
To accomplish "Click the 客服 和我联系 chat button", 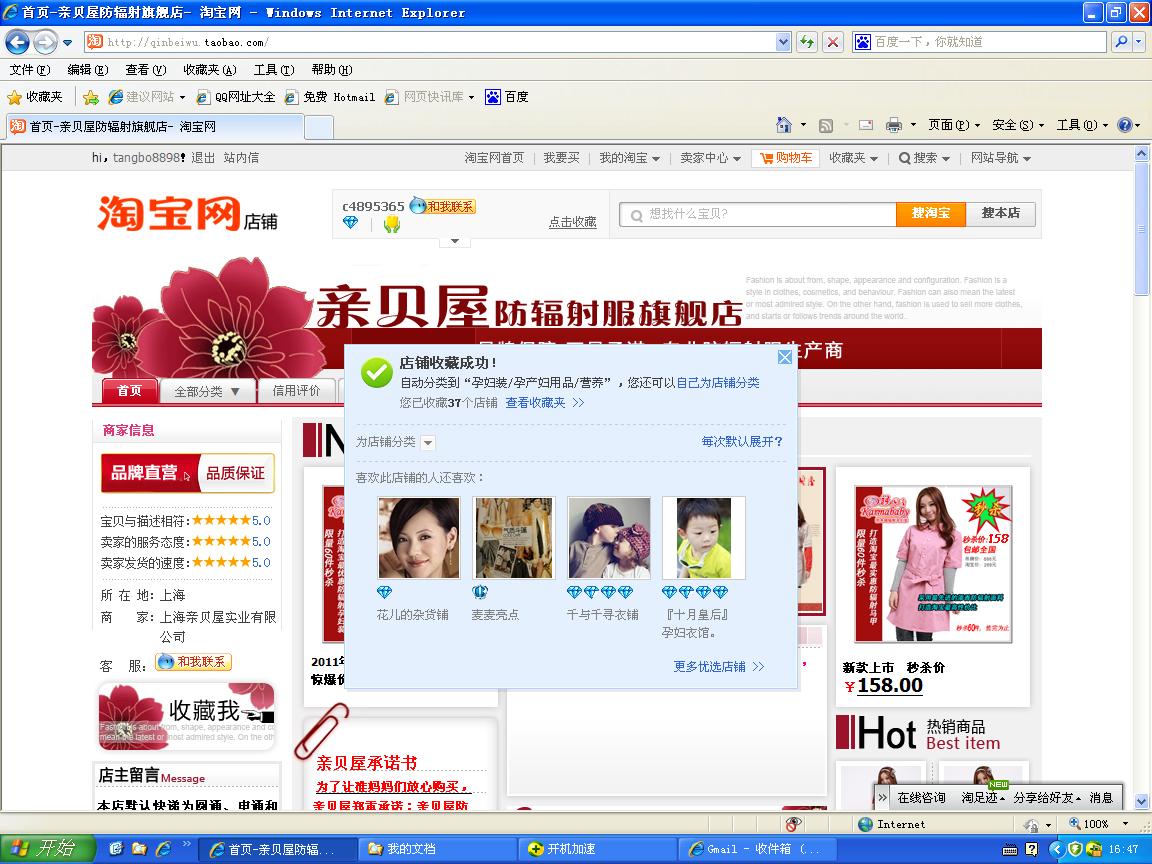I will 194,662.
